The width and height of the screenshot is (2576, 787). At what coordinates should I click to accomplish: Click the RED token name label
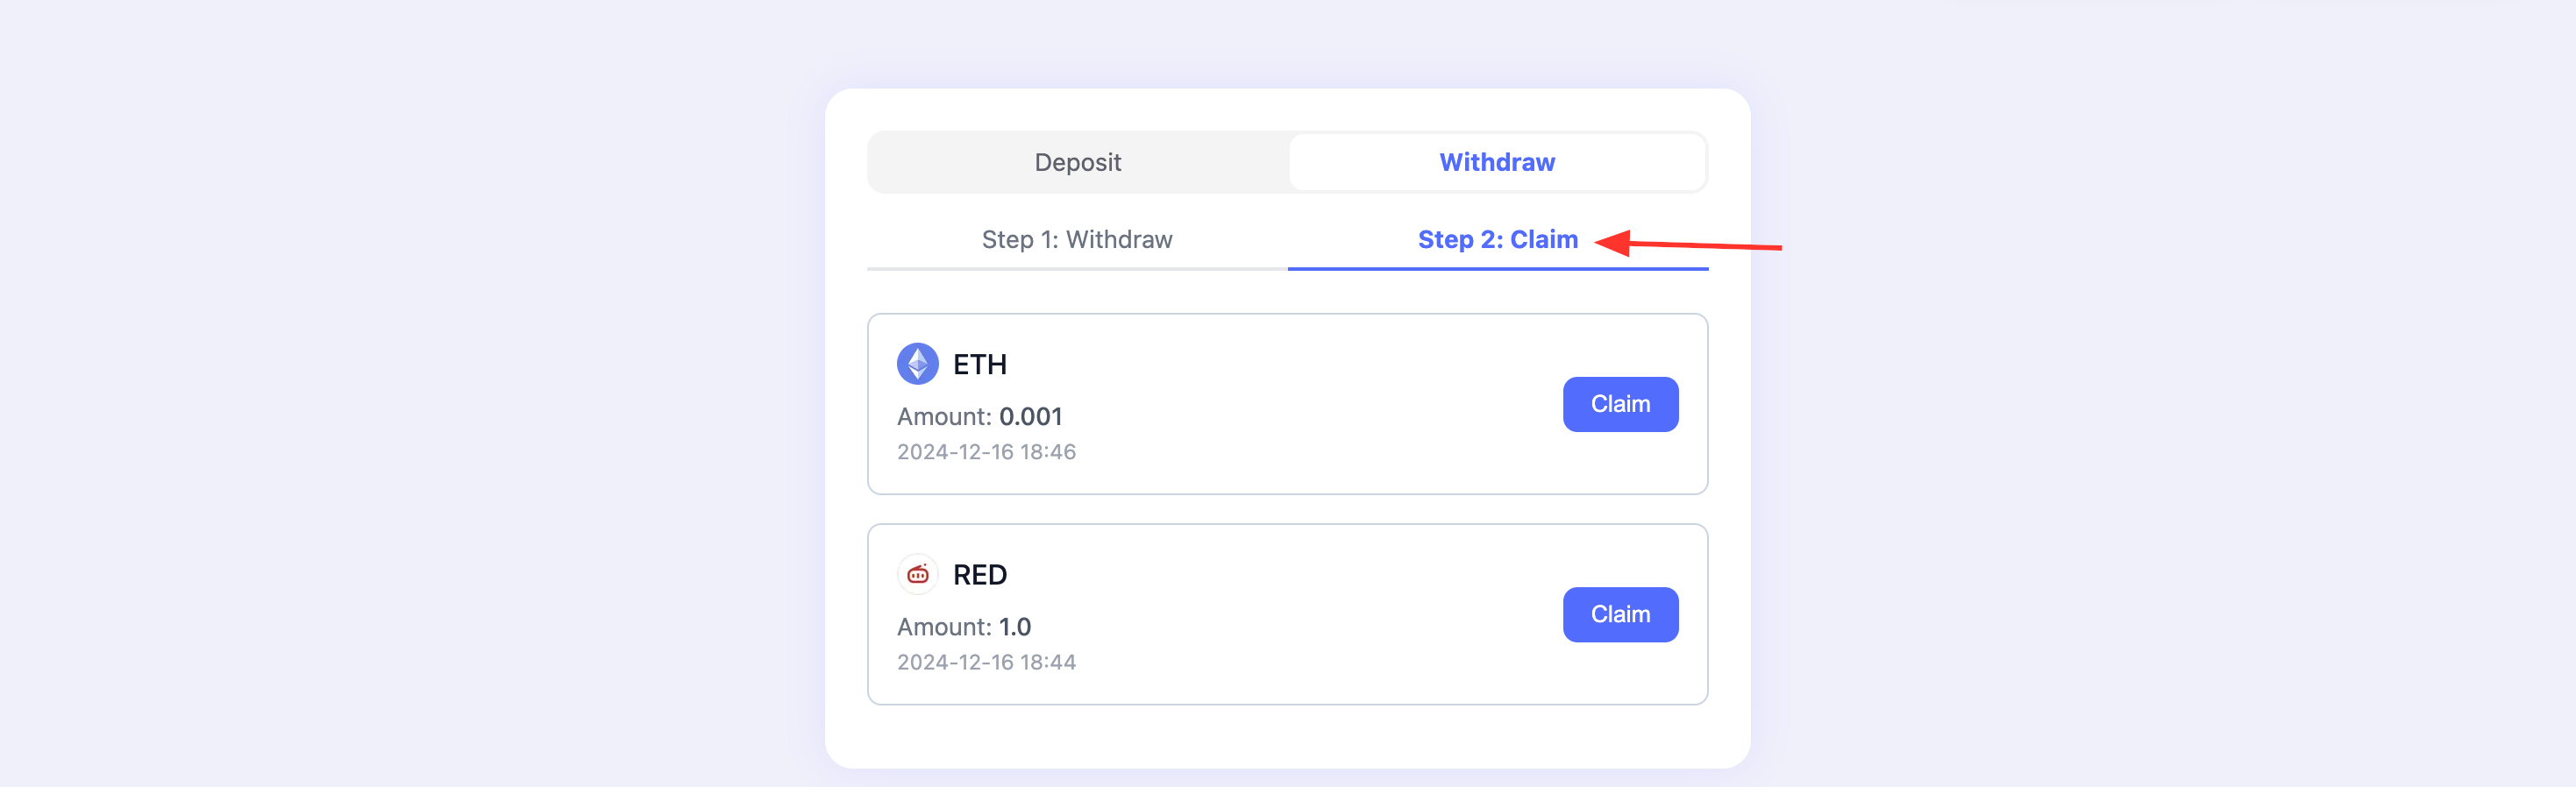979,574
